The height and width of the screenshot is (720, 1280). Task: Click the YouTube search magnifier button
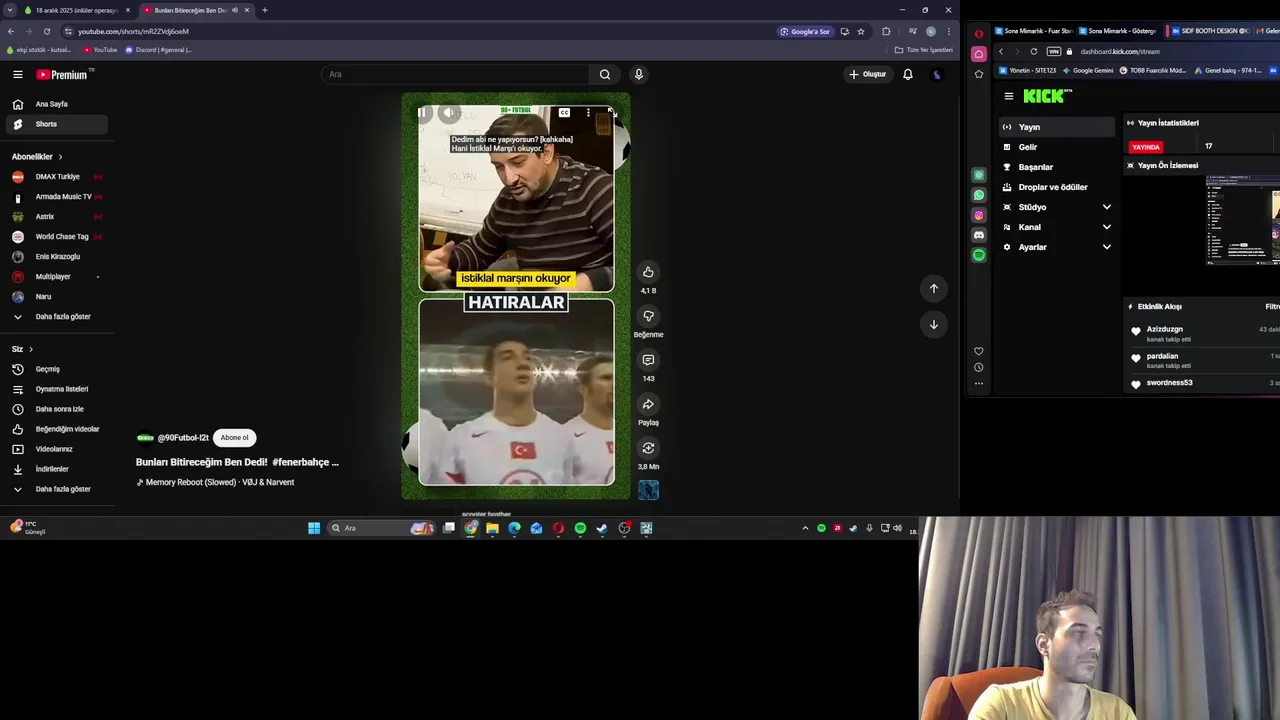coord(604,74)
